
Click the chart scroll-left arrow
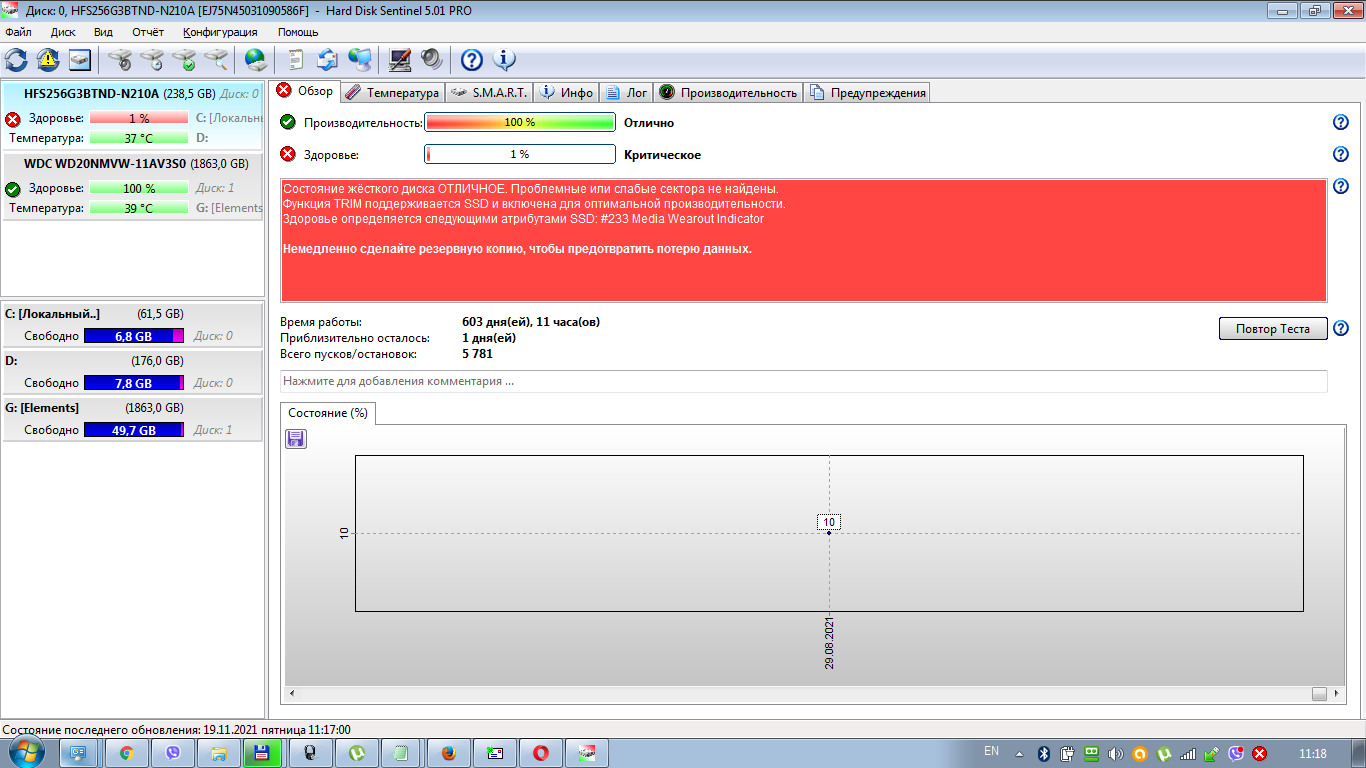coord(292,693)
